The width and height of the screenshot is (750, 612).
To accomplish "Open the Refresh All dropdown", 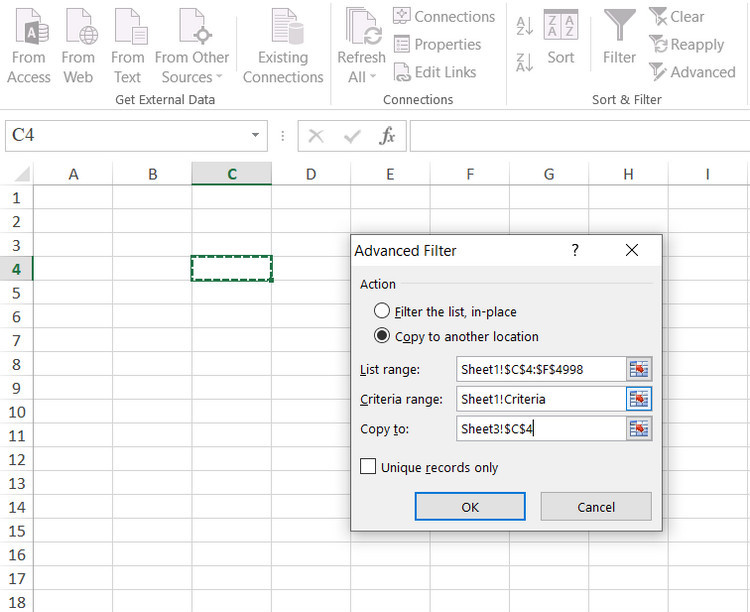I will [361, 46].
